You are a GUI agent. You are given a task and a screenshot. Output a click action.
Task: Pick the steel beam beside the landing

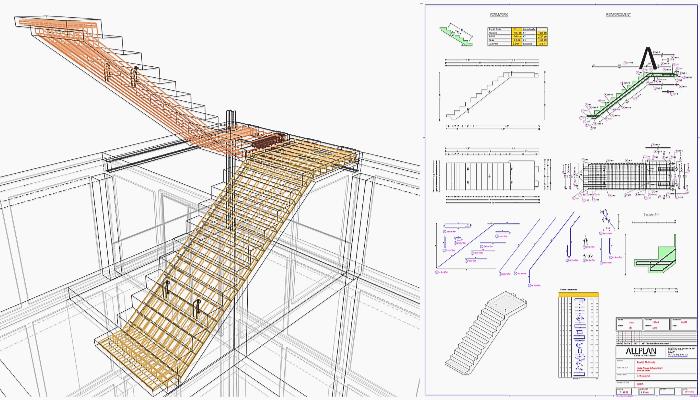pos(150,160)
